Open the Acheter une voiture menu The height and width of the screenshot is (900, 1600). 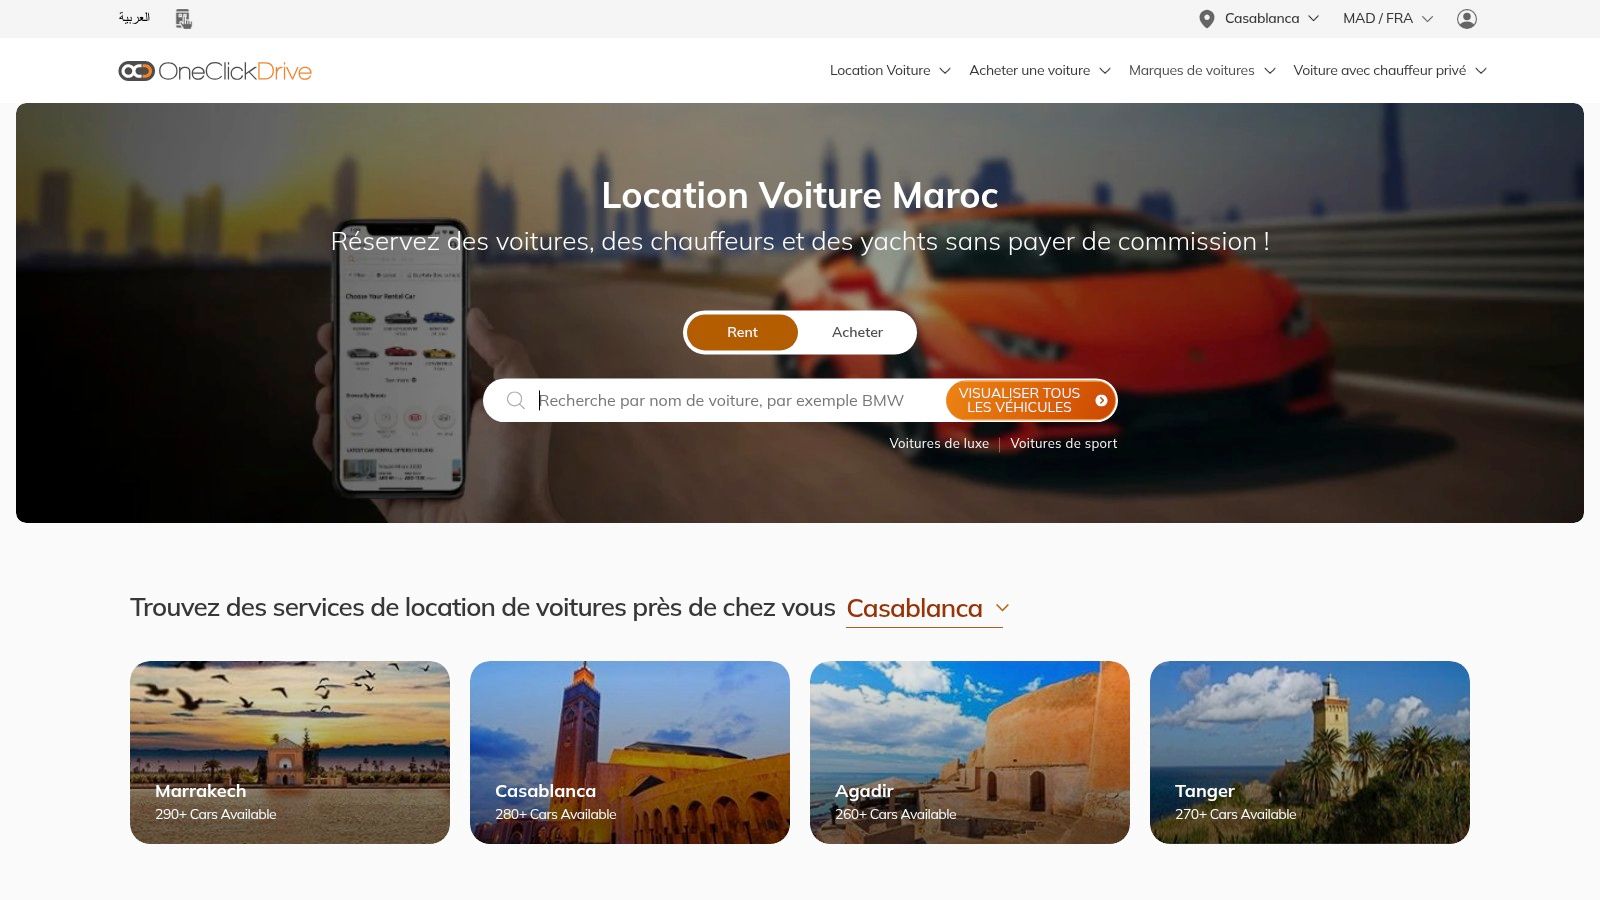(1040, 70)
